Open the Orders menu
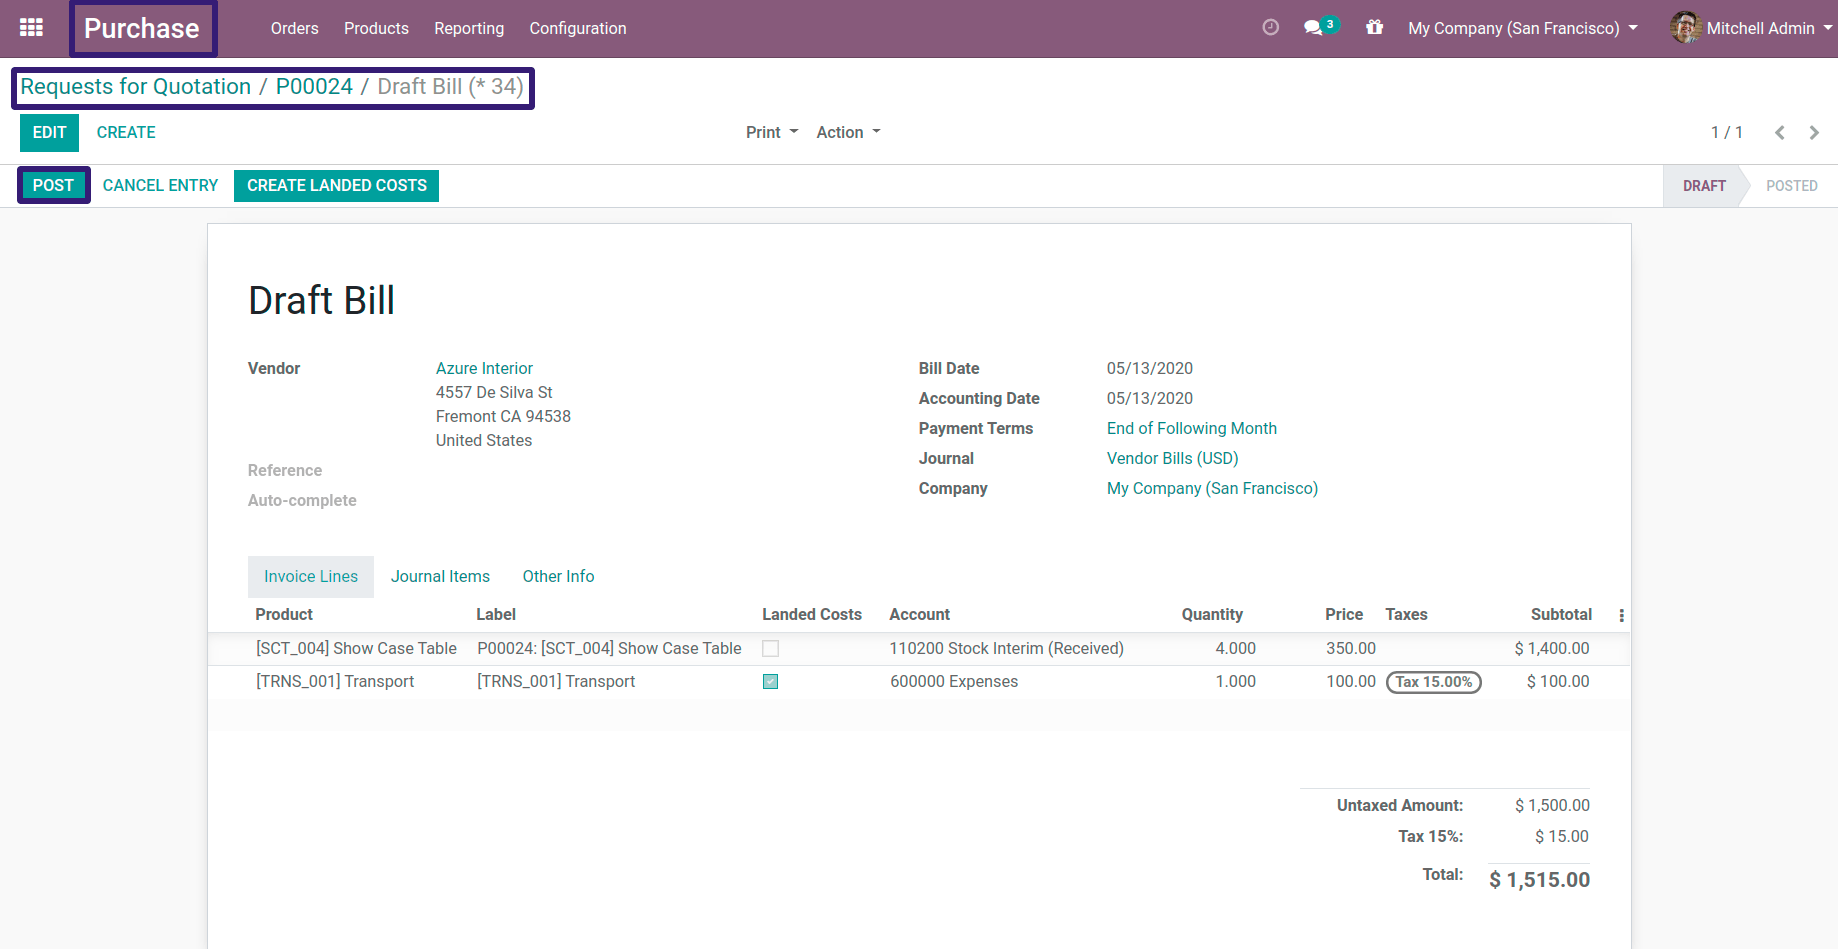This screenshot has height=949, width=1838. pyautogui.click(x=294, y=28)
